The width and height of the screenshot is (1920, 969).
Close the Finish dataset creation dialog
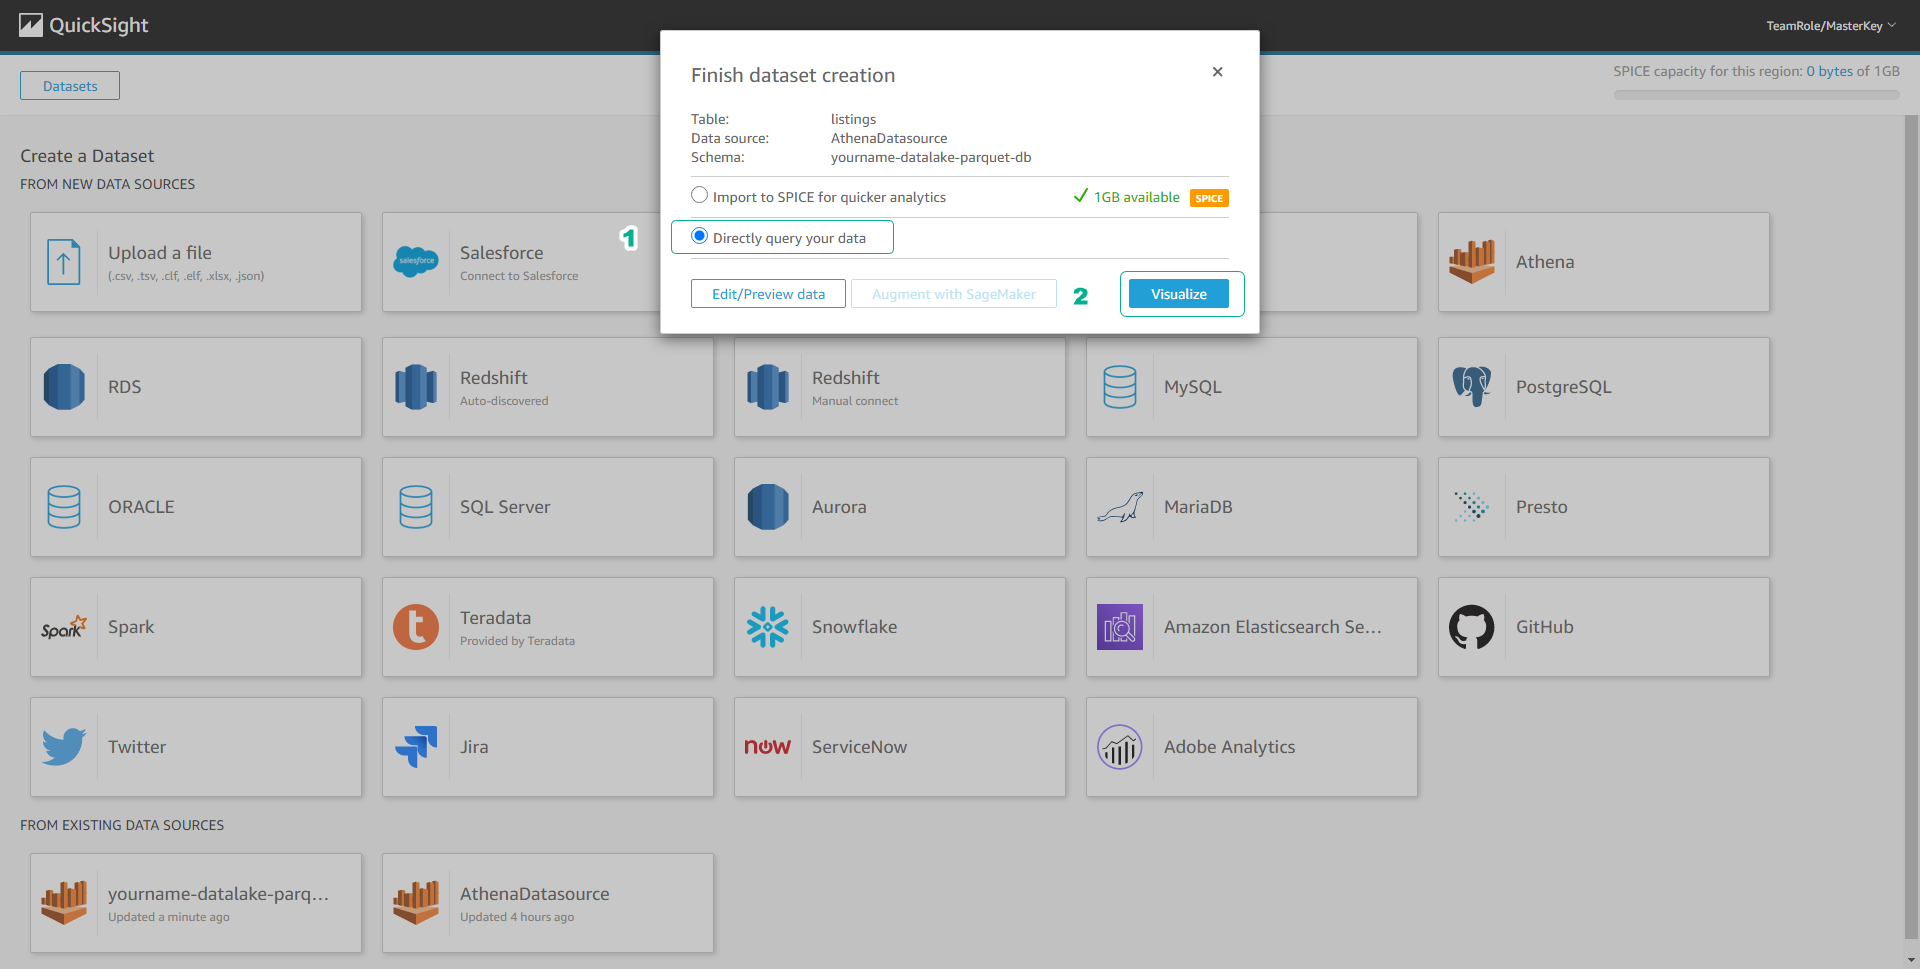[1217, 72]
